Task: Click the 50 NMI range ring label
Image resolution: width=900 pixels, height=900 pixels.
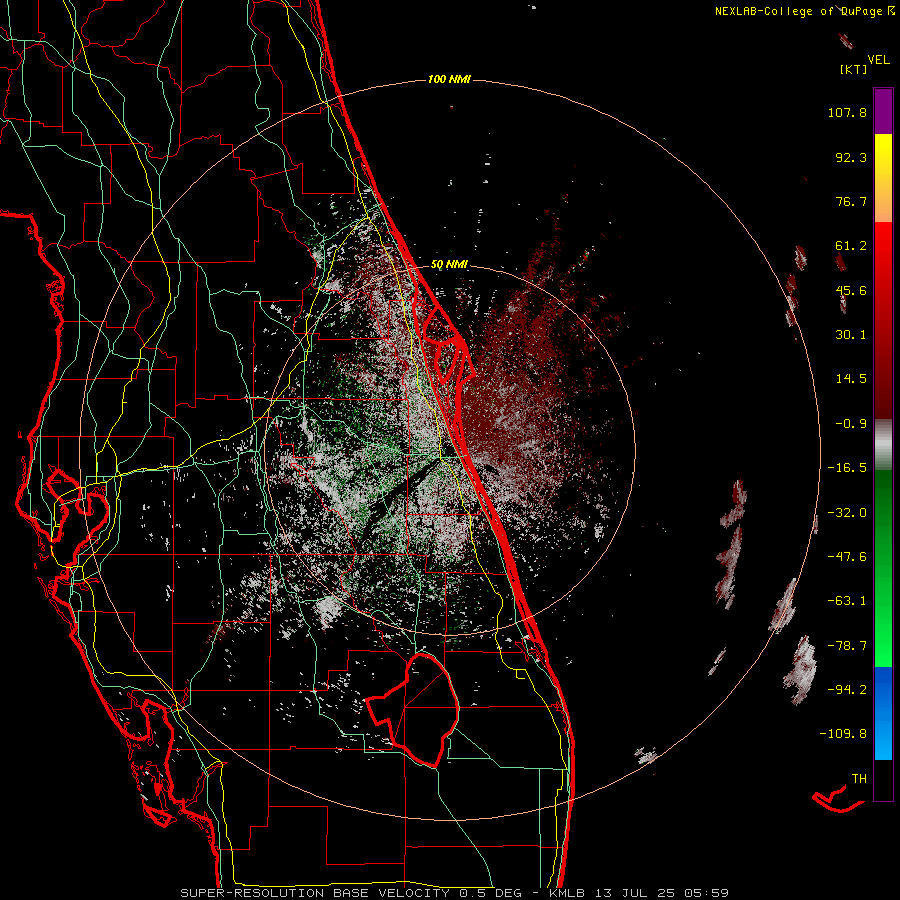Action: coord(449,265)
